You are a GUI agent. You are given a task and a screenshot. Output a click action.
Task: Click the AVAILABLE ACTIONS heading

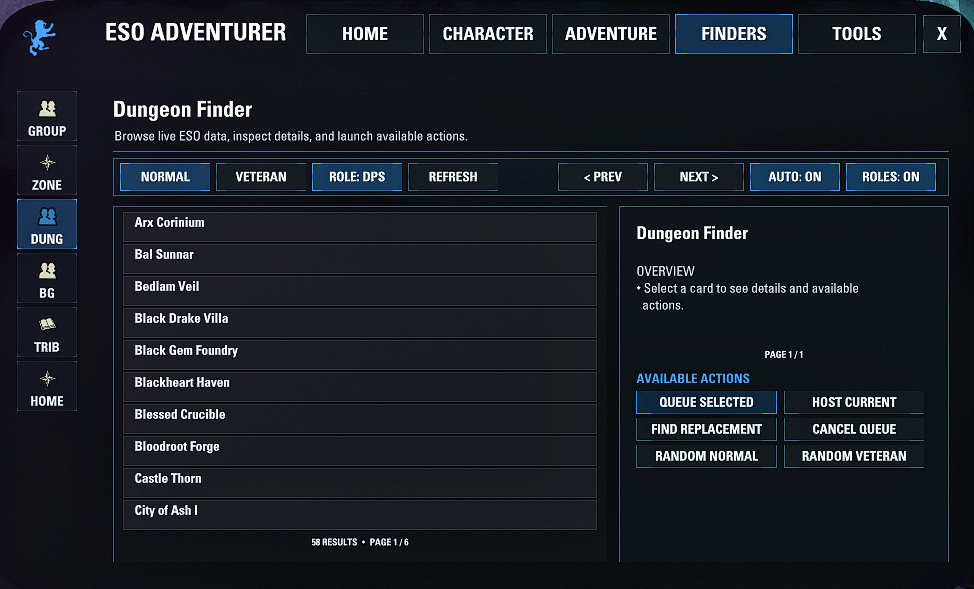click(693, 378)
